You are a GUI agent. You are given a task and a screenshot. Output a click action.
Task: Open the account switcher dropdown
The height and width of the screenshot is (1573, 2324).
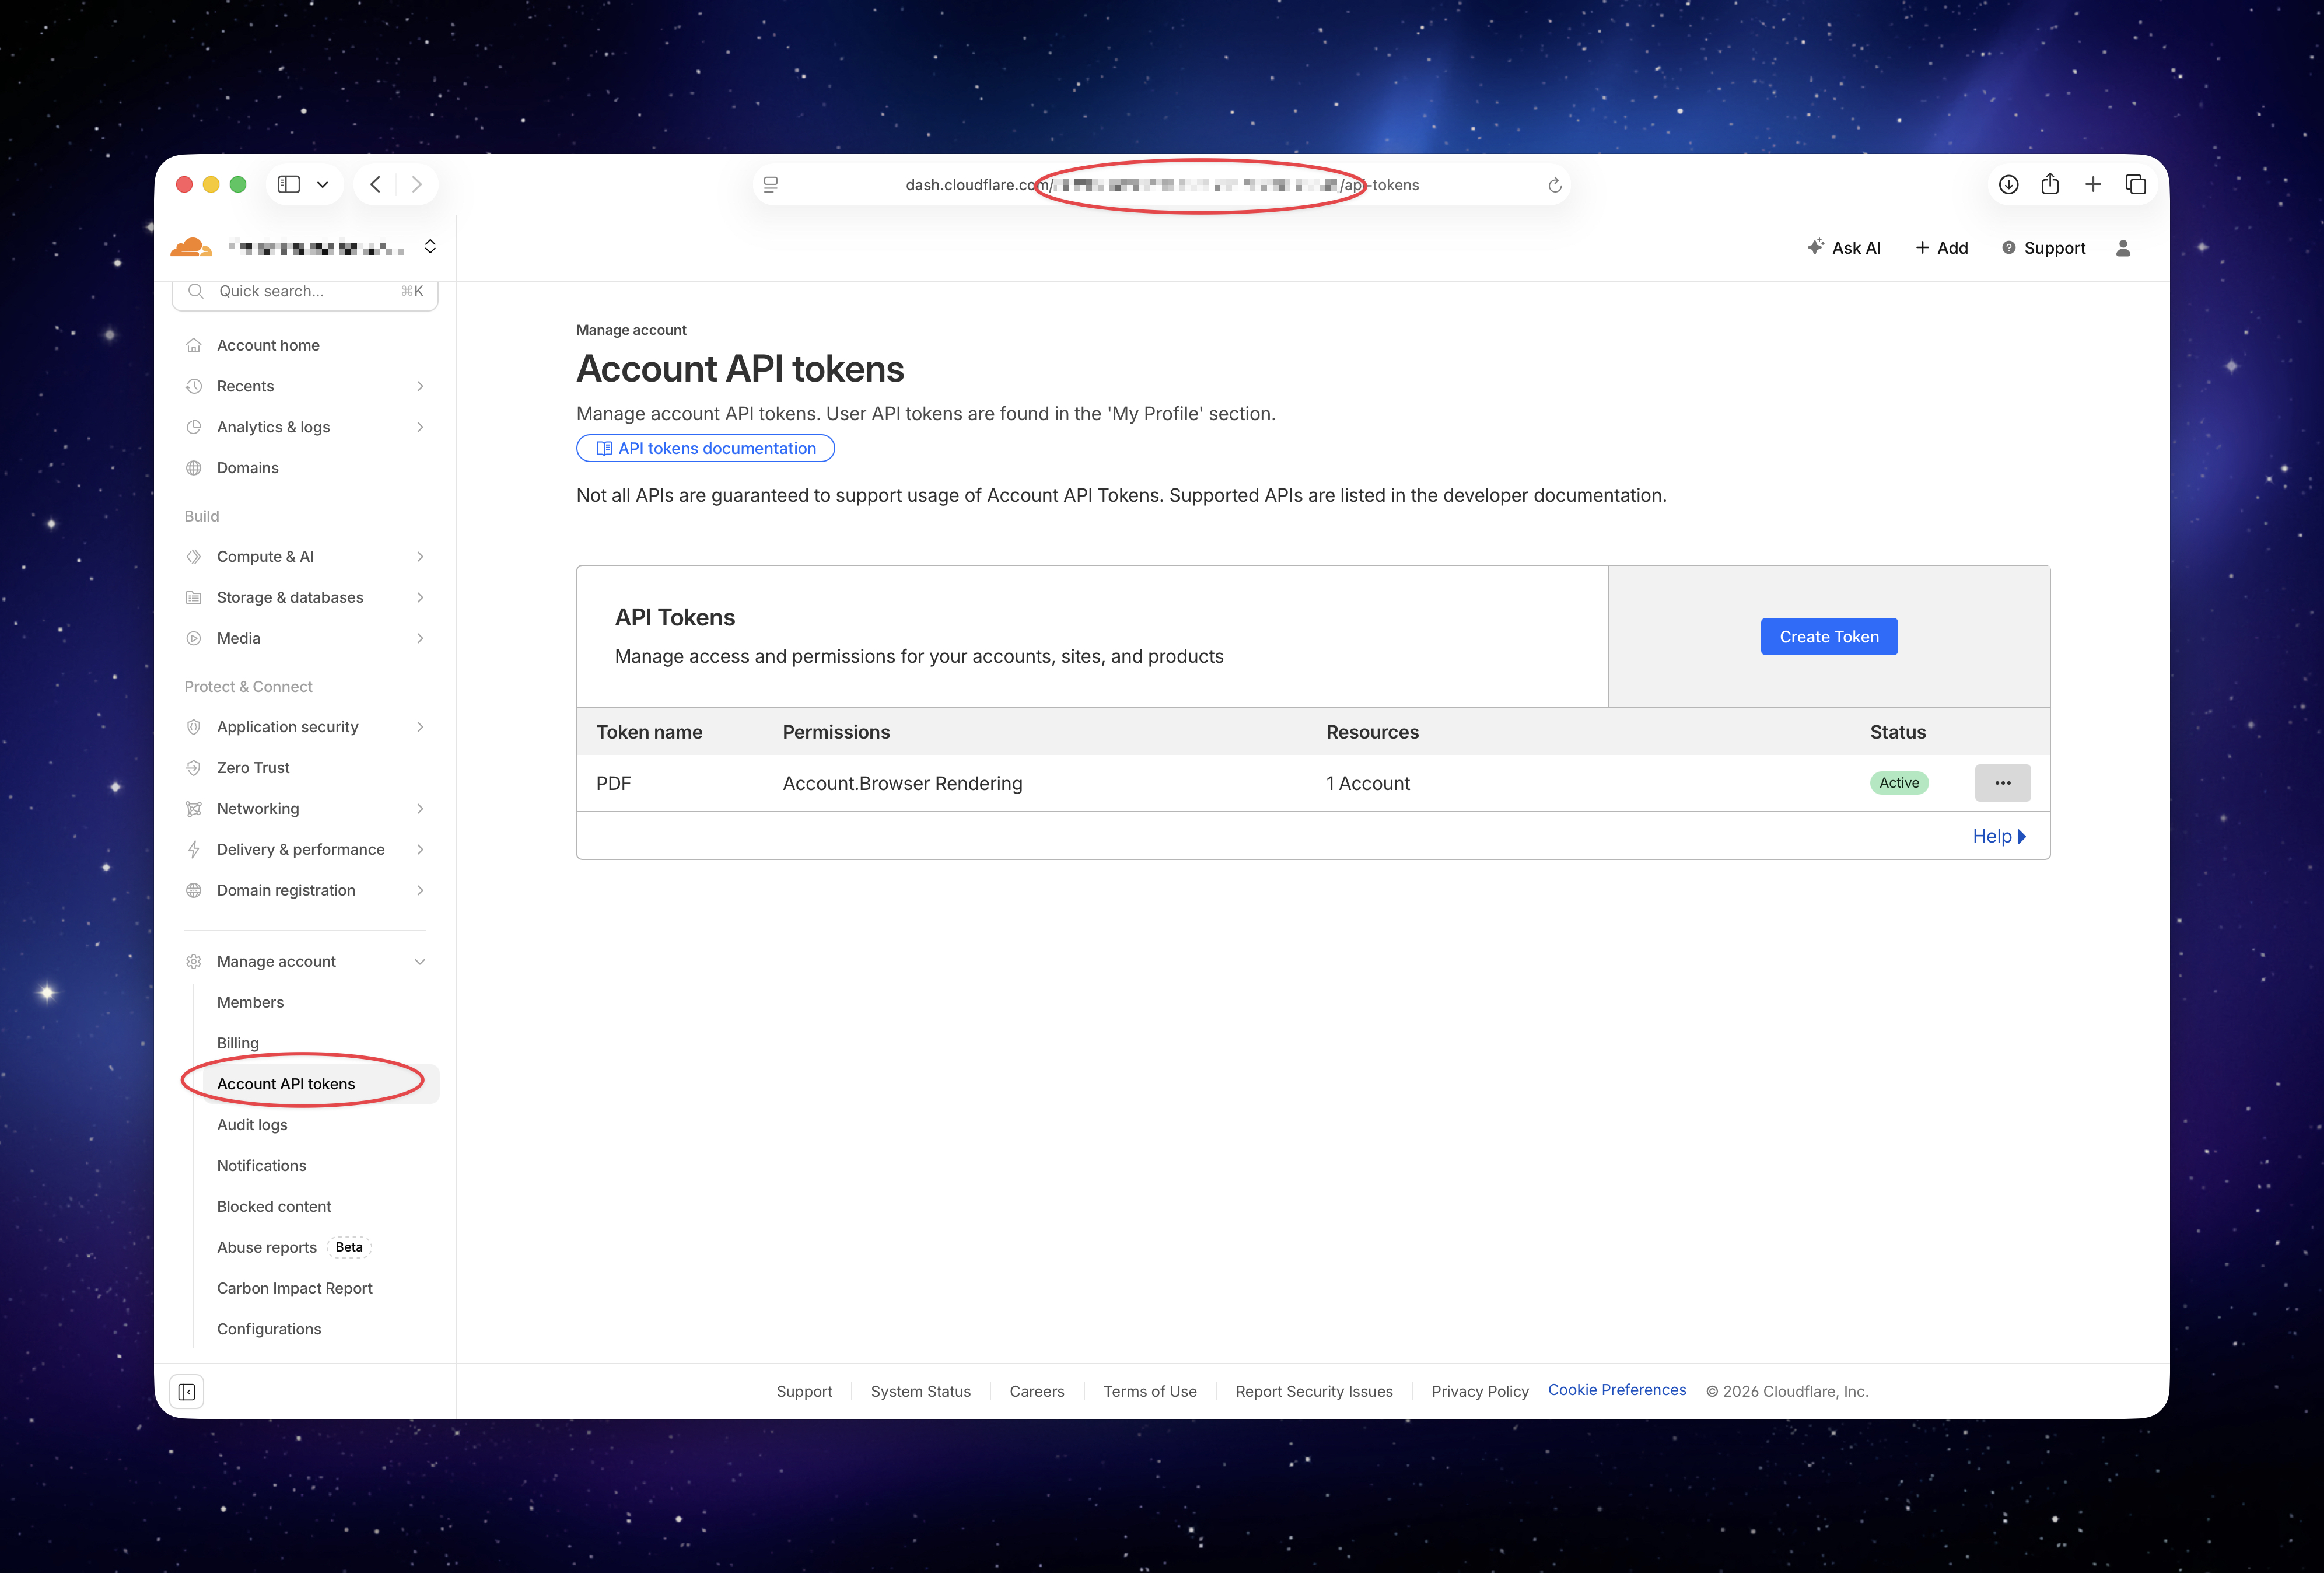pyautogui.click(x=430, y=246)
